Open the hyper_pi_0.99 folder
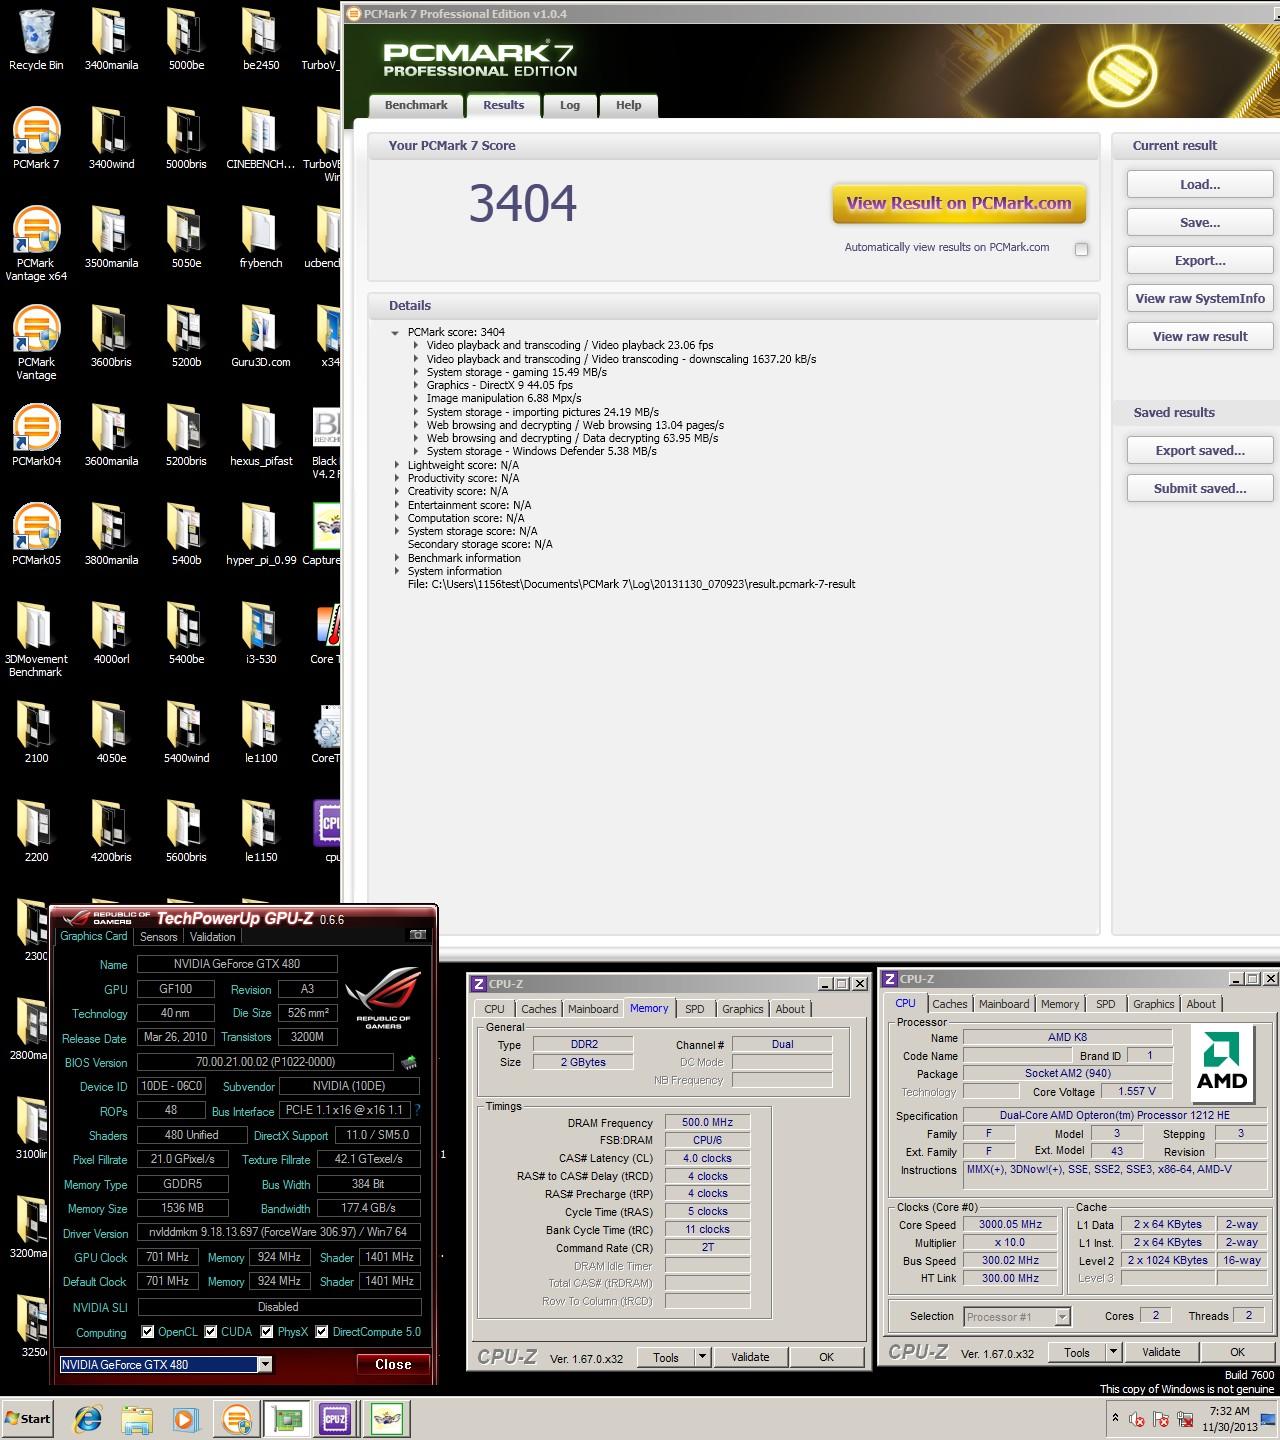This screenshot has width=1280, height=1440. (260, 535)
